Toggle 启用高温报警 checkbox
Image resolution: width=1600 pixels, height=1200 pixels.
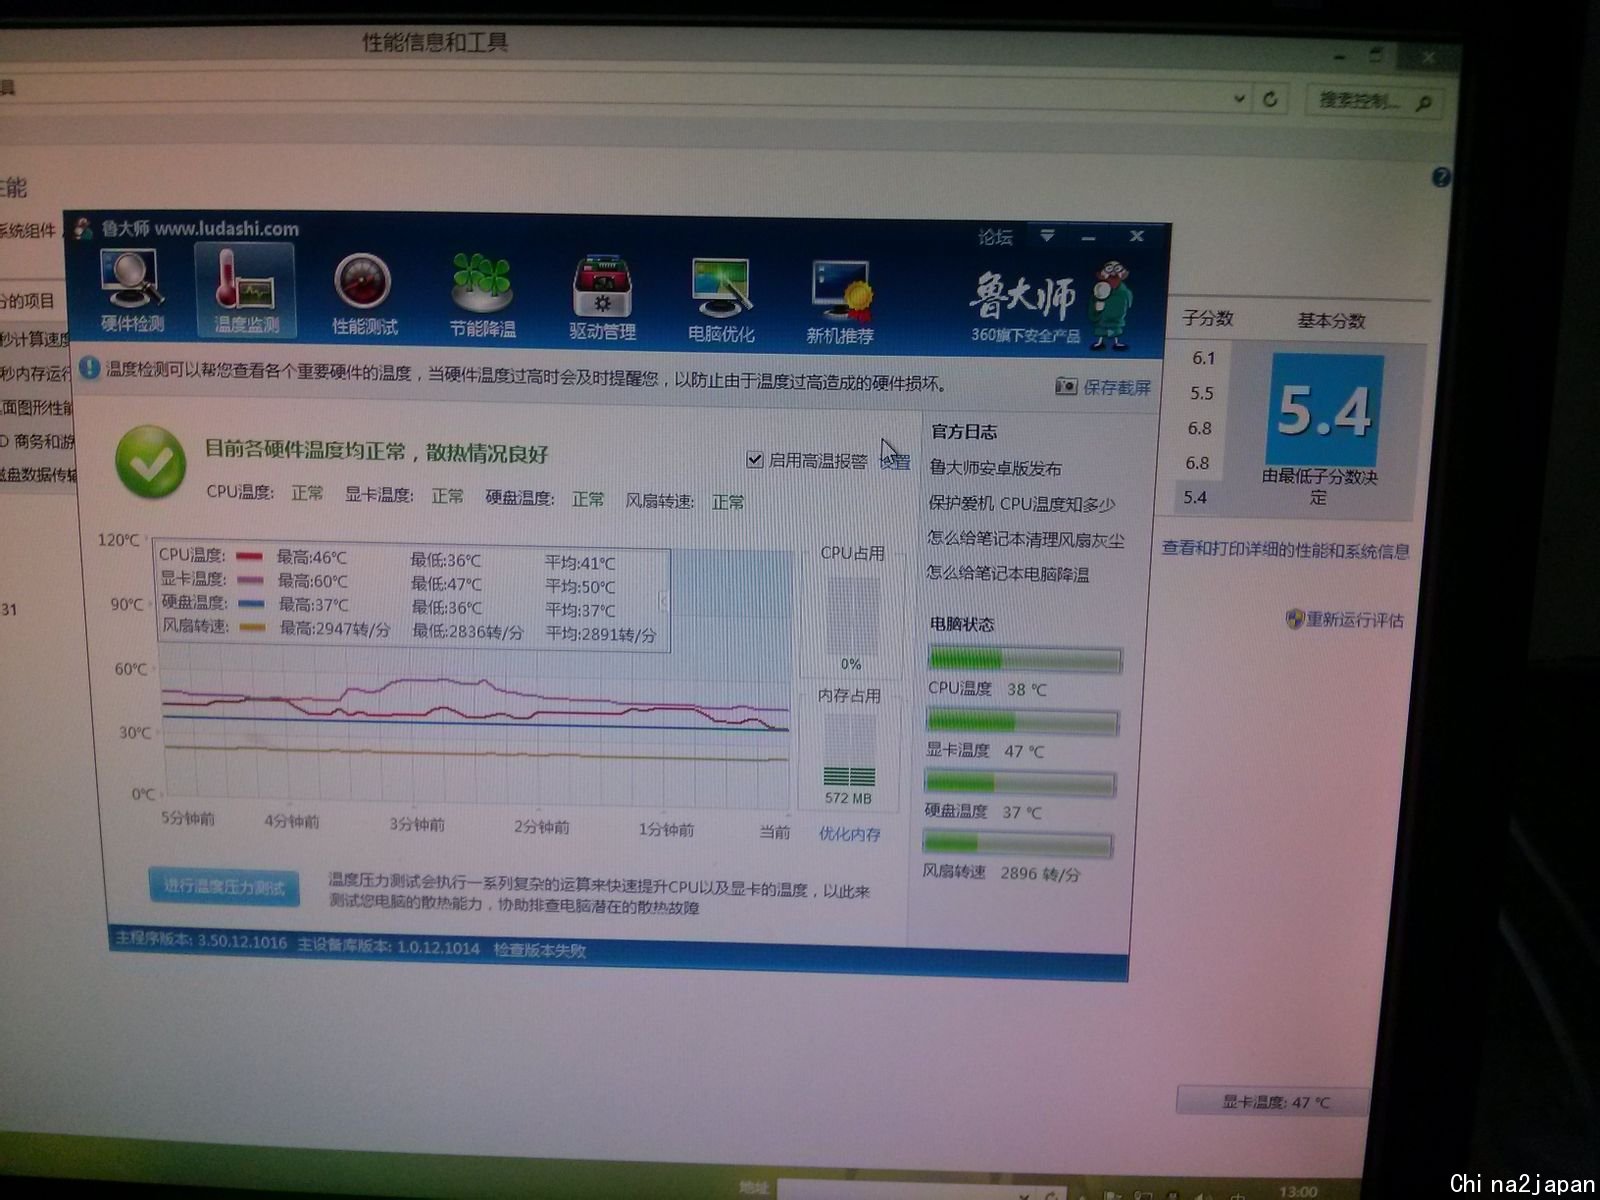(x=755, y=460)
